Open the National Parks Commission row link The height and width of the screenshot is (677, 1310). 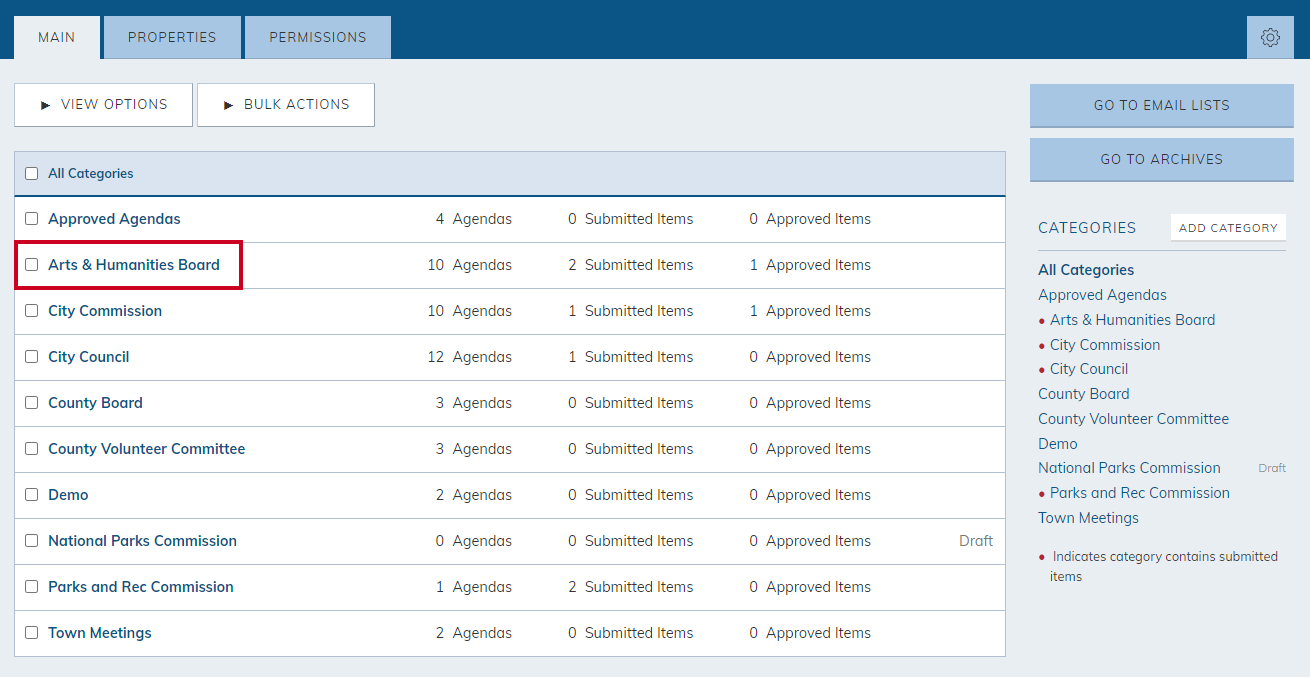(x=142, y=541)
